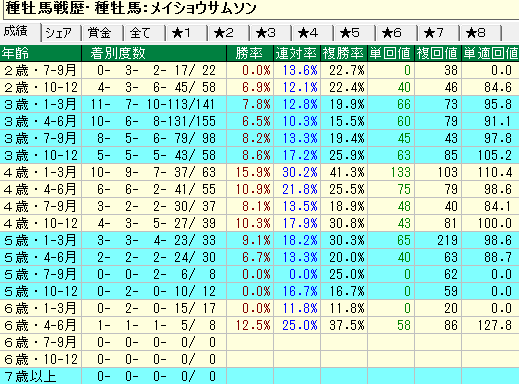Sort by 単適回値 column header
The height and width of the screenshot is (384, 519).
click(x=490, y=53)
